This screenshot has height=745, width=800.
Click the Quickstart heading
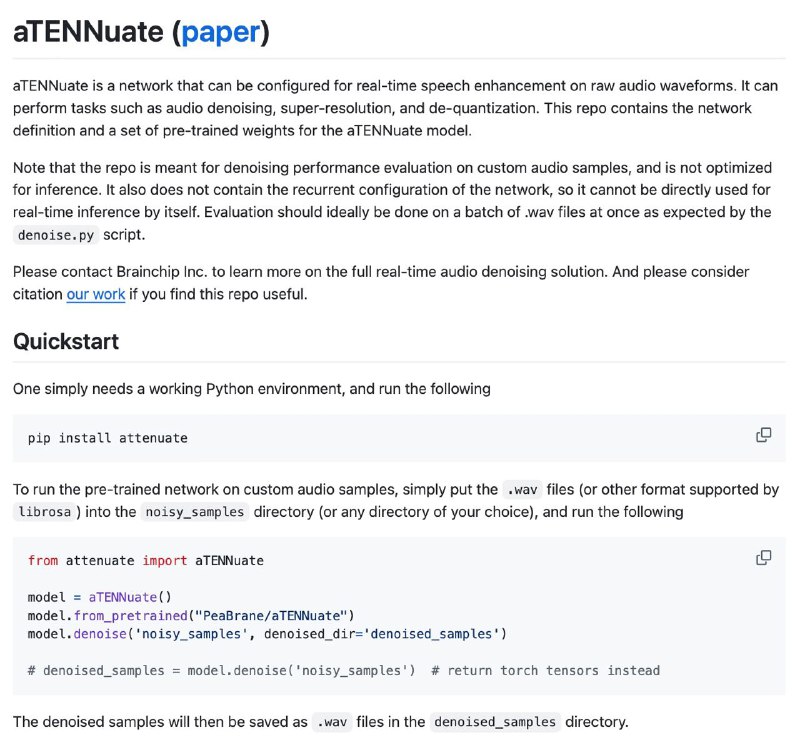66,341
